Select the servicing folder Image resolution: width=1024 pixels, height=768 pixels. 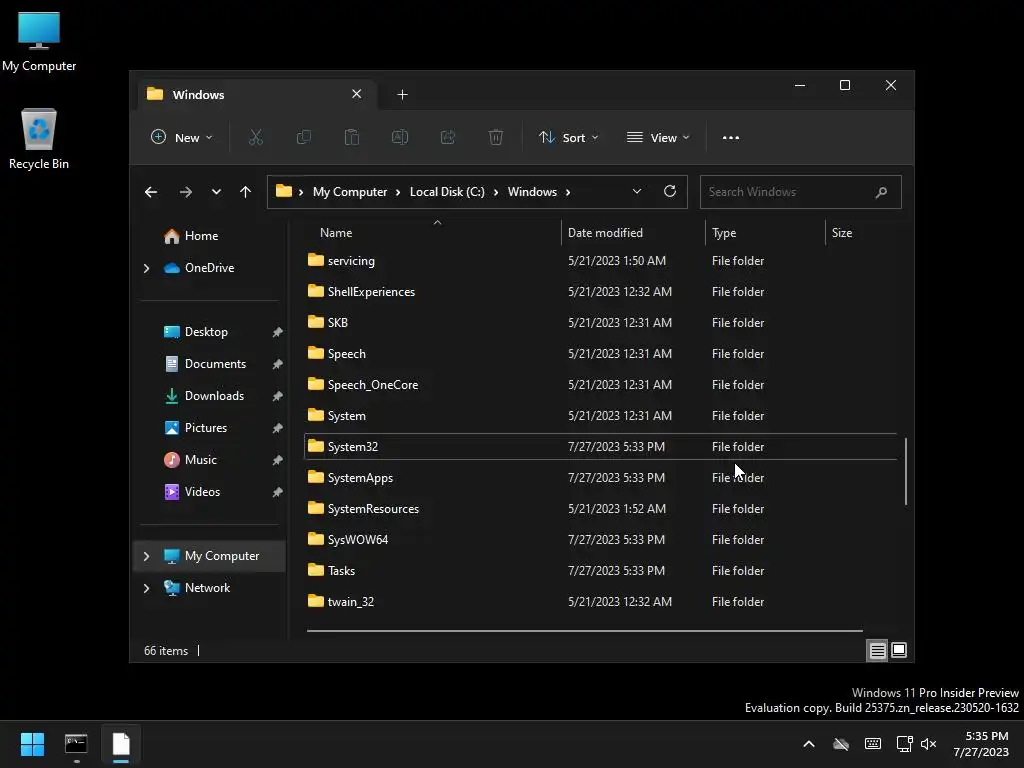tap(601, 261)
